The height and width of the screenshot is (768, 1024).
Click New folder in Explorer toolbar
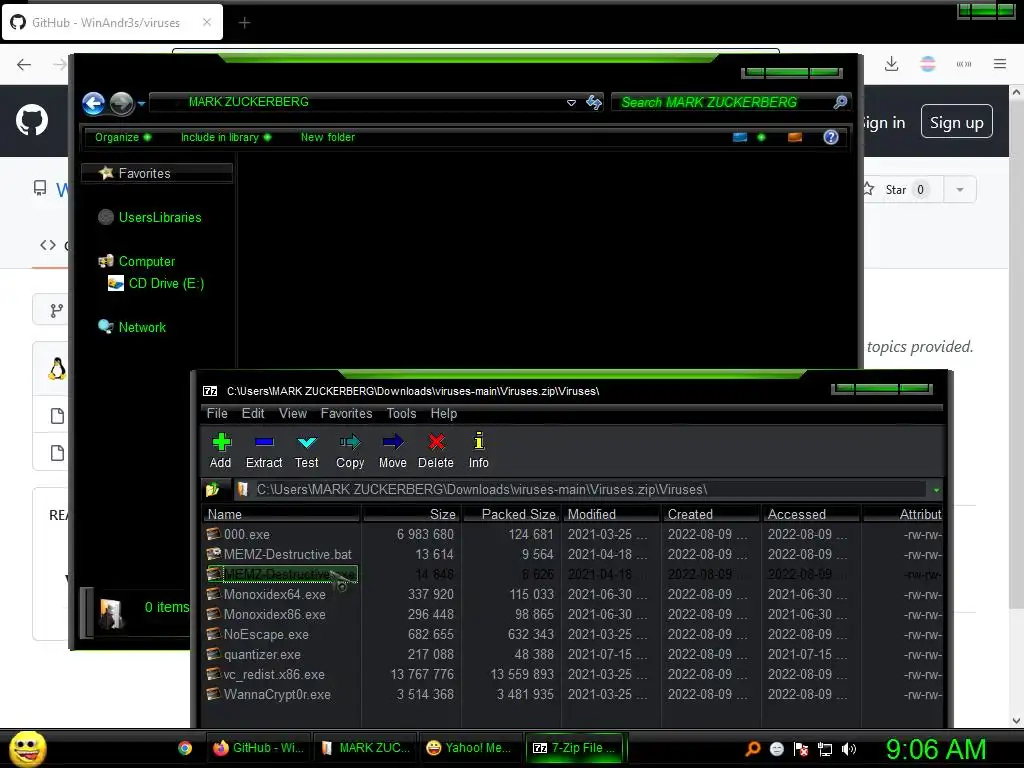pyautogui.click(x=328, y=137)
